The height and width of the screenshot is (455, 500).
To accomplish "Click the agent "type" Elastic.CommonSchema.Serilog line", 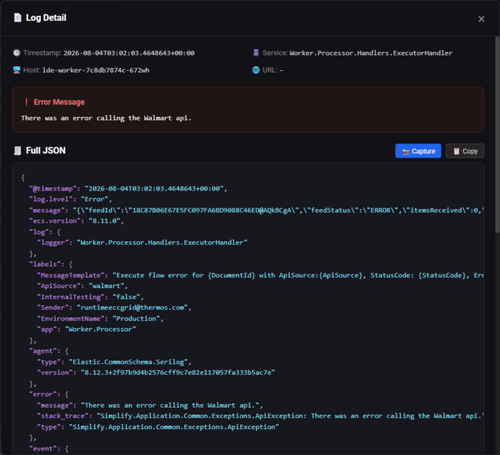I will click(114, 362).
